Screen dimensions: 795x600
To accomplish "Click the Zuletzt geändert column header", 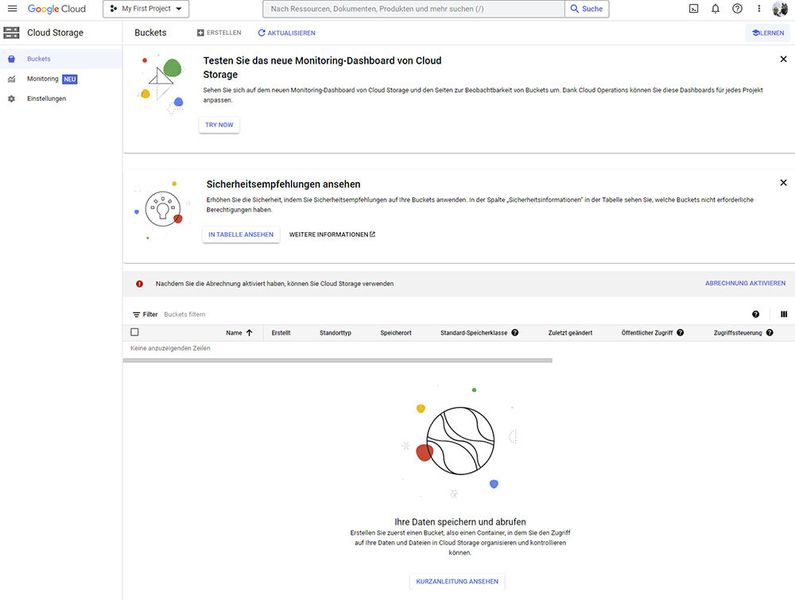I will (570, 333).
